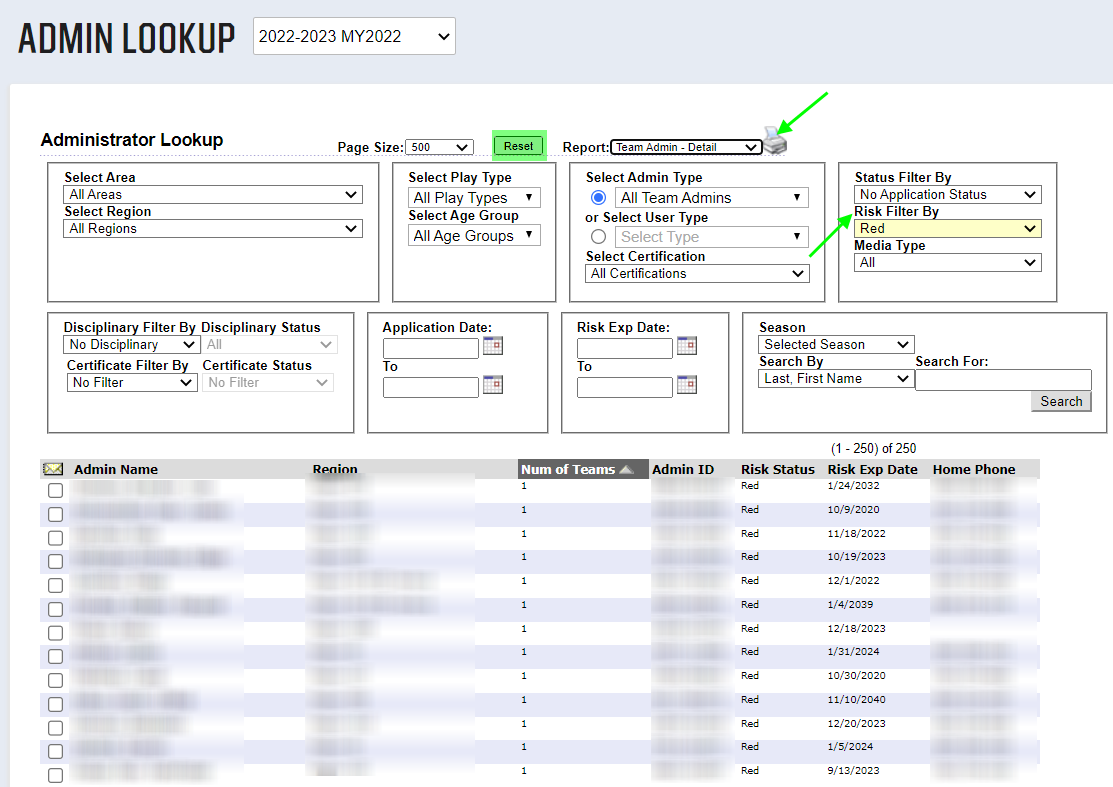Expand the Select Area dropdown
The height and width of the screenshot is (787, 1113).
tap(213, 194)
